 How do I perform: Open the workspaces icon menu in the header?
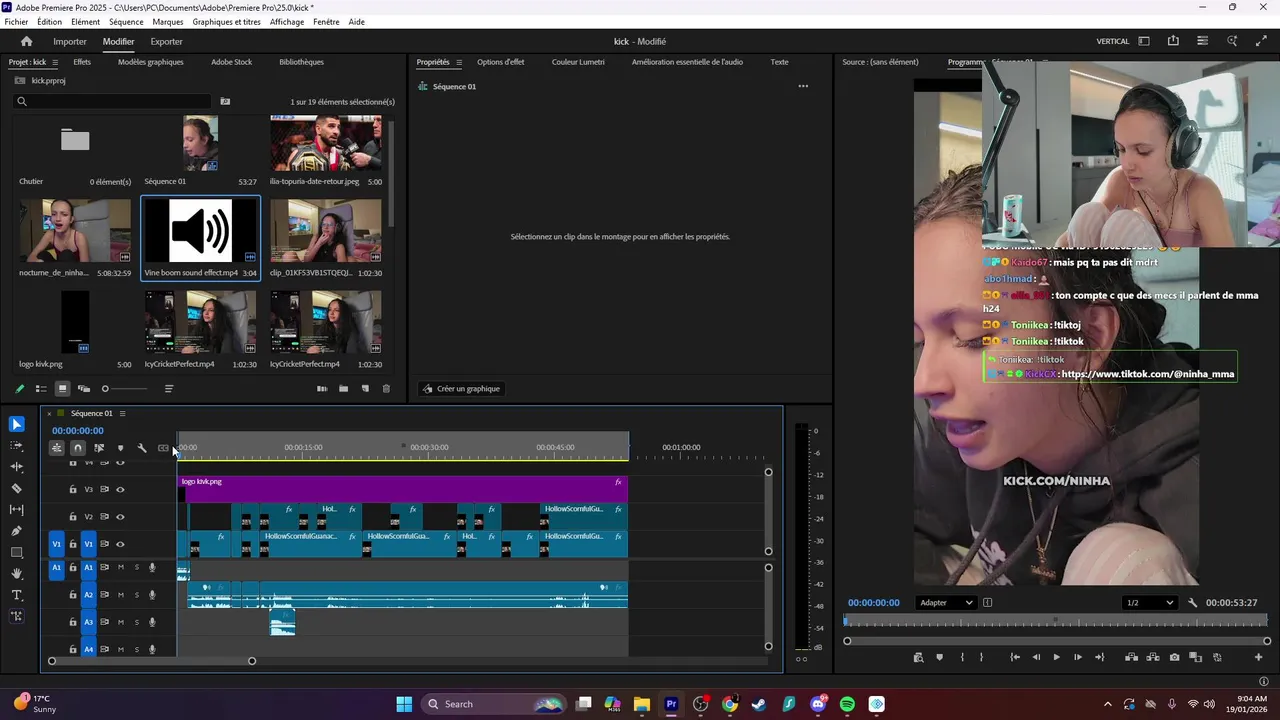(1144, 41)
